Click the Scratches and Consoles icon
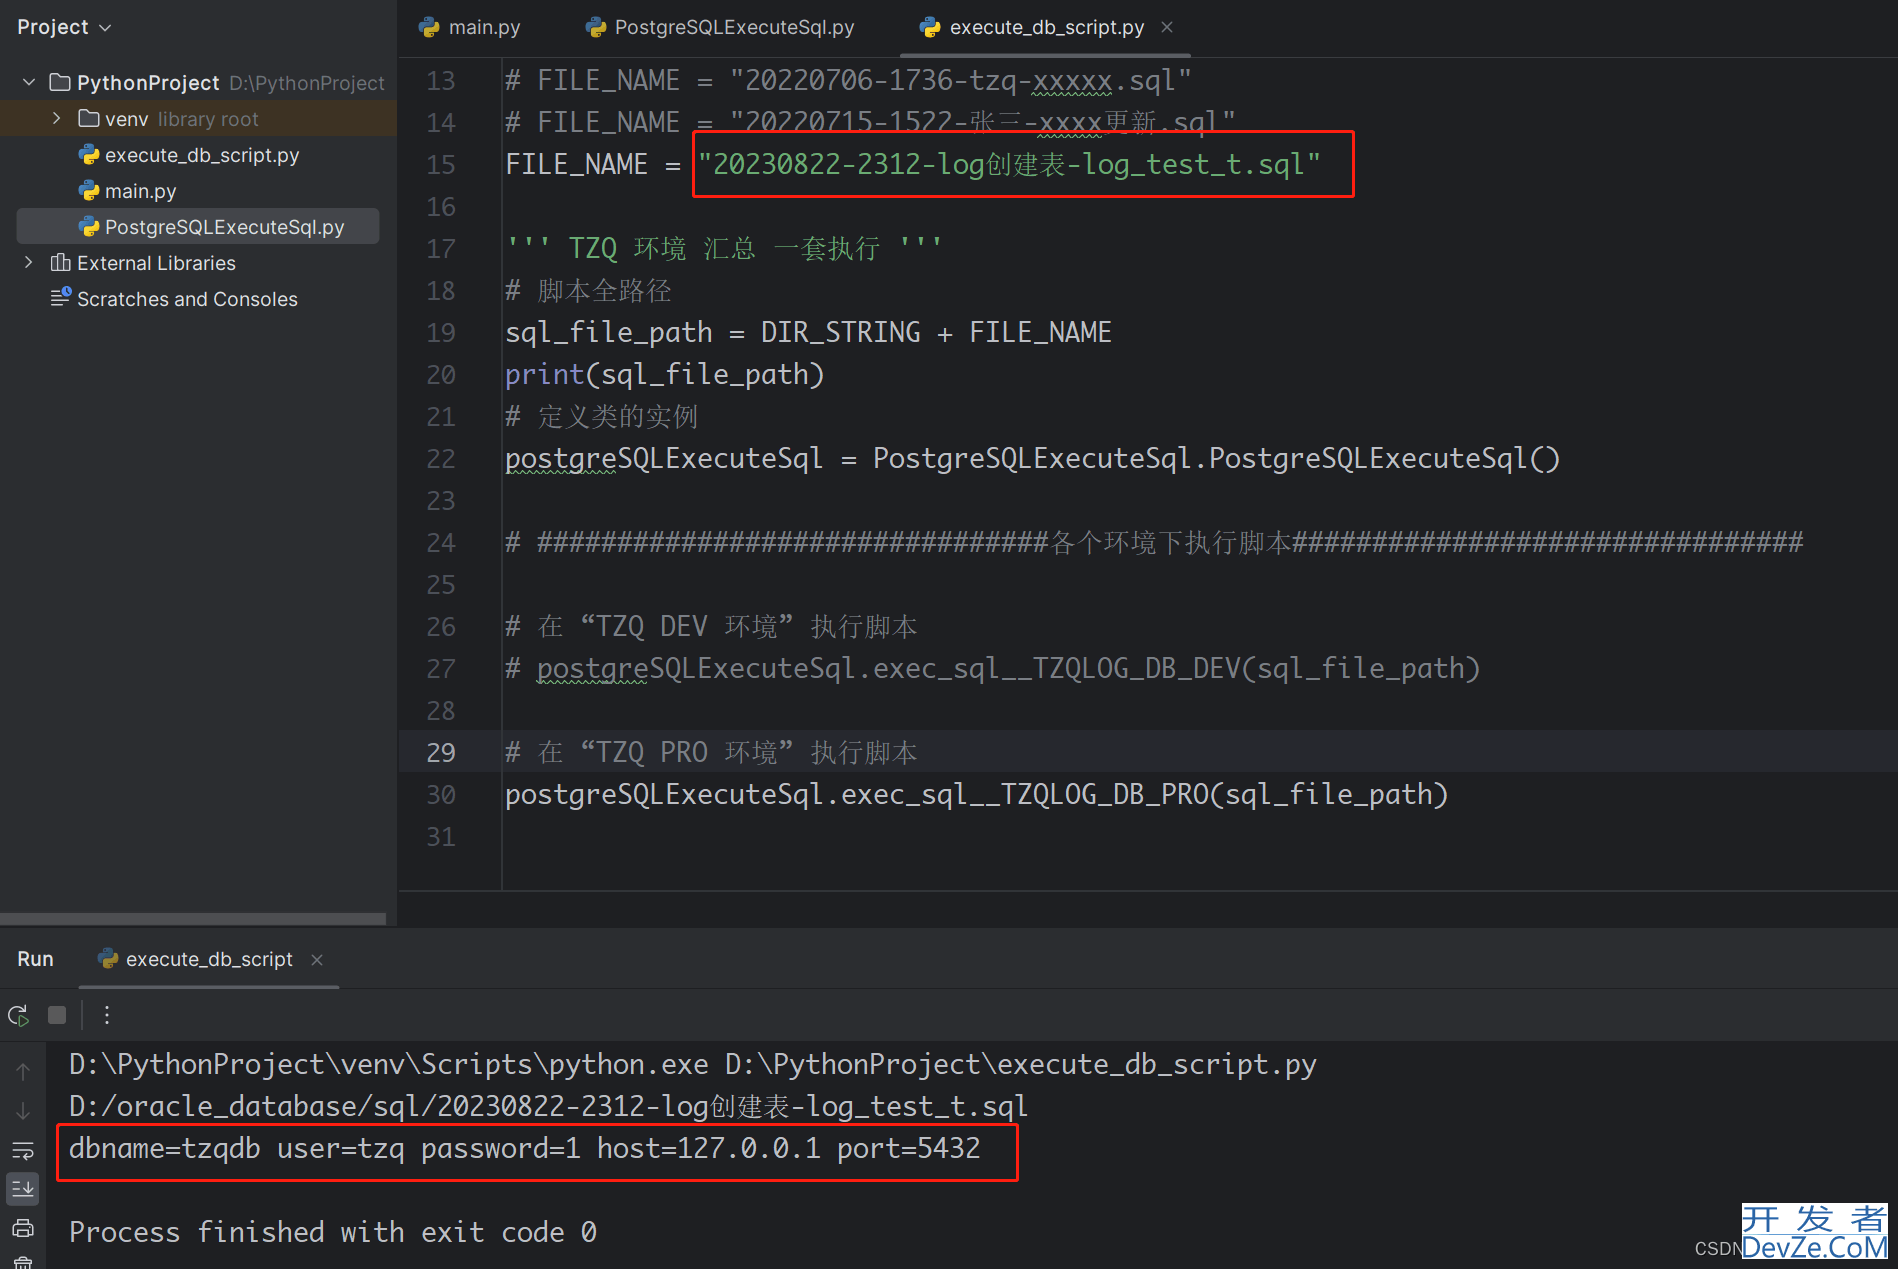The image size is (1898, 1269). tap(61, 297)
